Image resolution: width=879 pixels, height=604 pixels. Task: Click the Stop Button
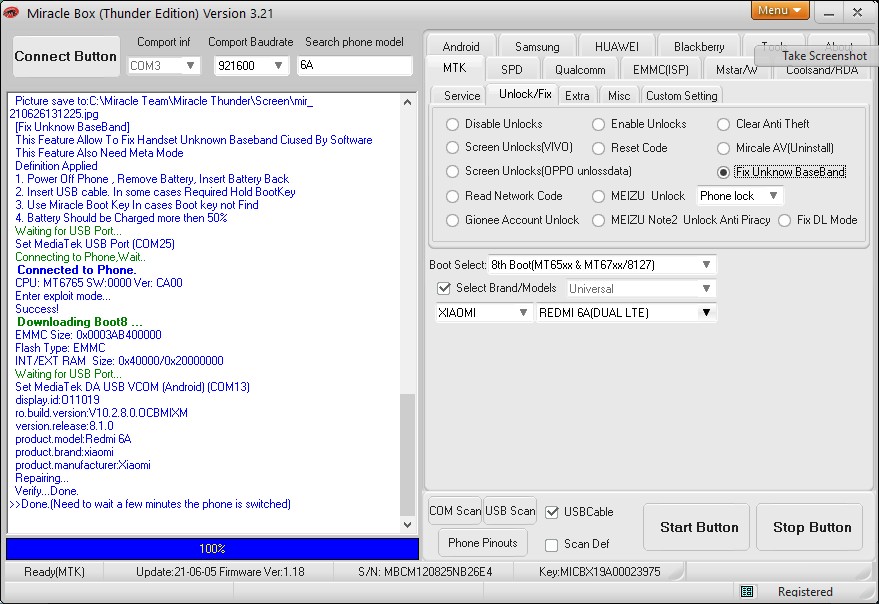809,527
